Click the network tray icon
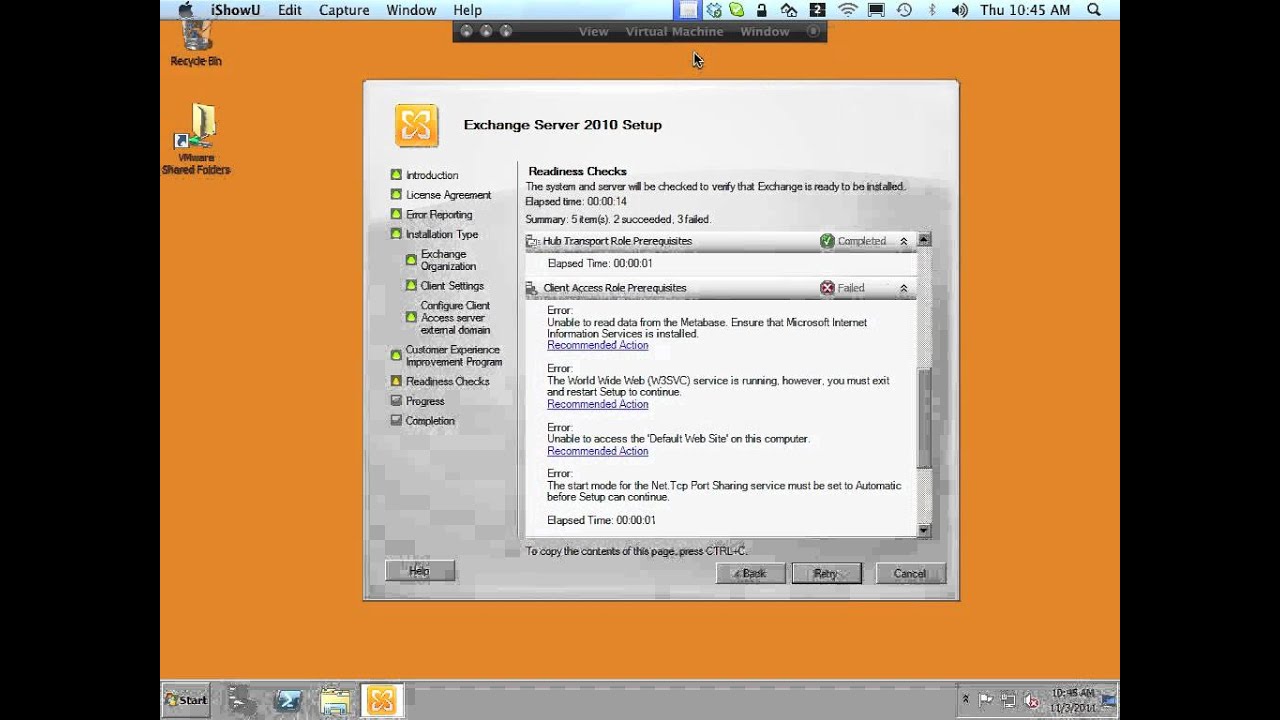Screen dimensions: 1280x720 [1009, 700]
